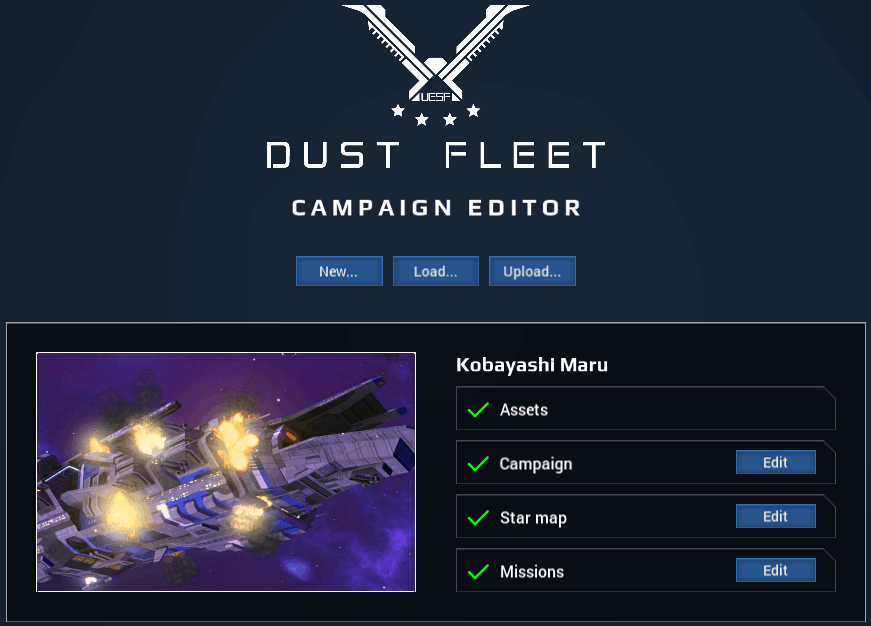The height and width of the screenshot is (626, 871).
Task: Choose the Upload... button
Action: point(532,271)
